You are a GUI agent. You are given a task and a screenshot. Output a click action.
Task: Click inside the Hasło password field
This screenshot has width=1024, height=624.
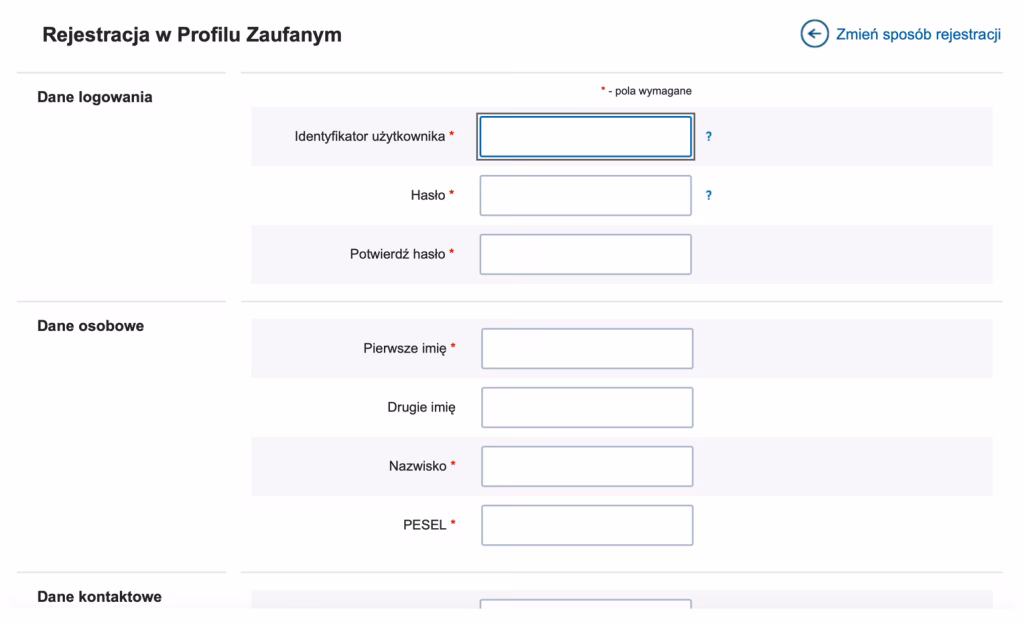tap(585, 195)
